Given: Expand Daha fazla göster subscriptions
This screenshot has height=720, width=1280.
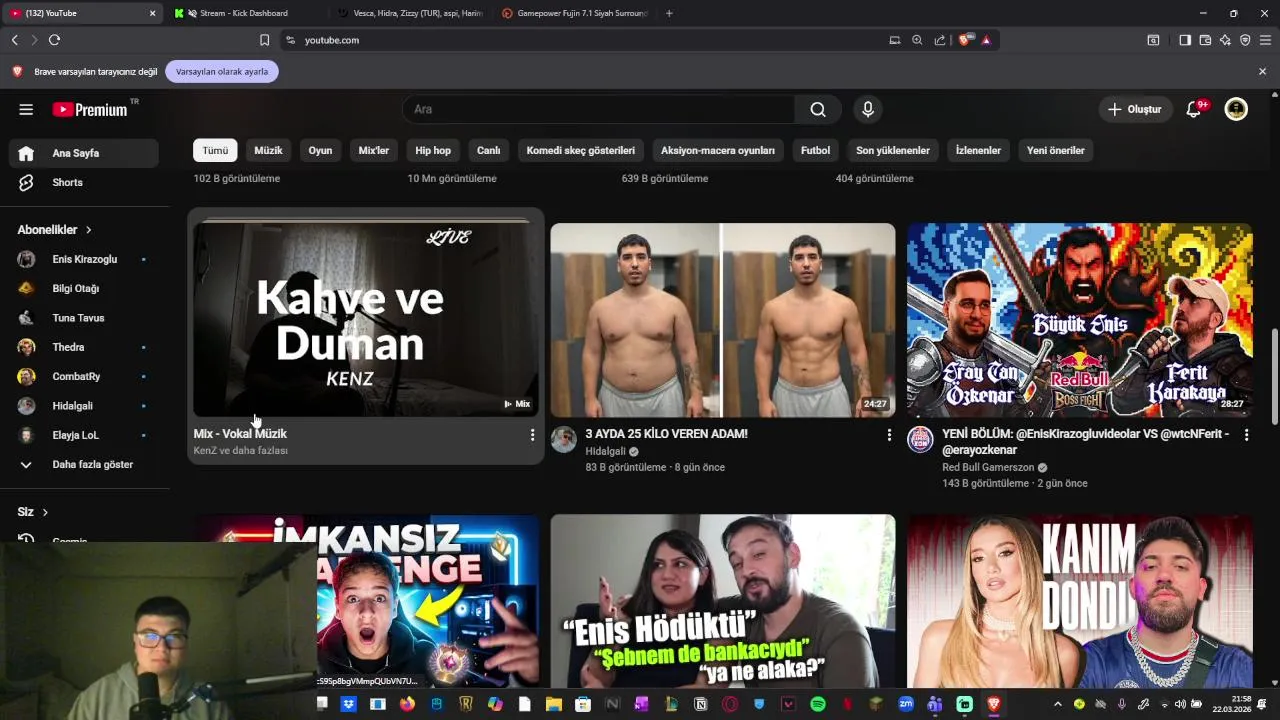Looking at the screenshot, I should click(x=84, y=464).
